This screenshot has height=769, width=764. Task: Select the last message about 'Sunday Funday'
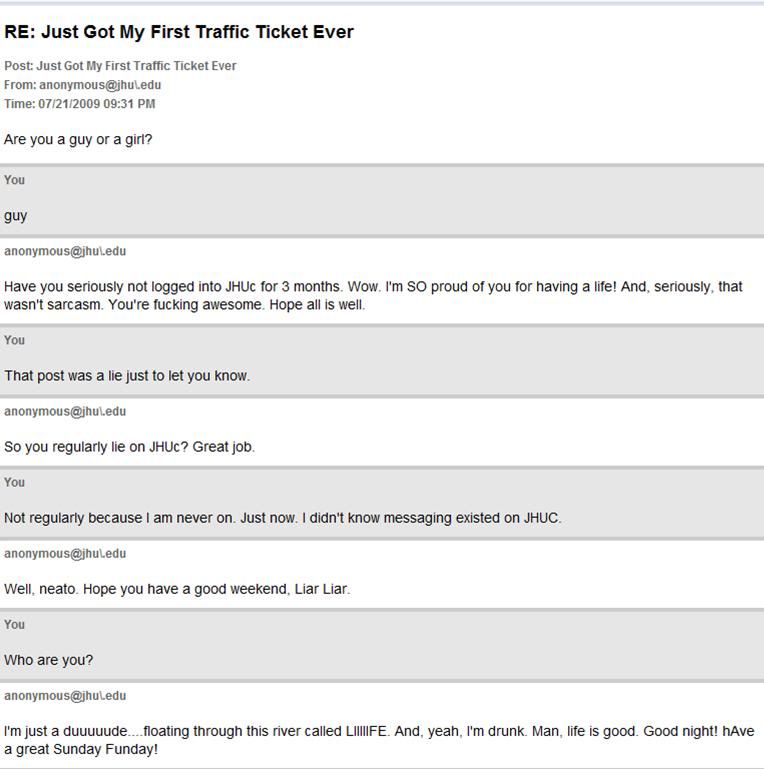(379, 740)
